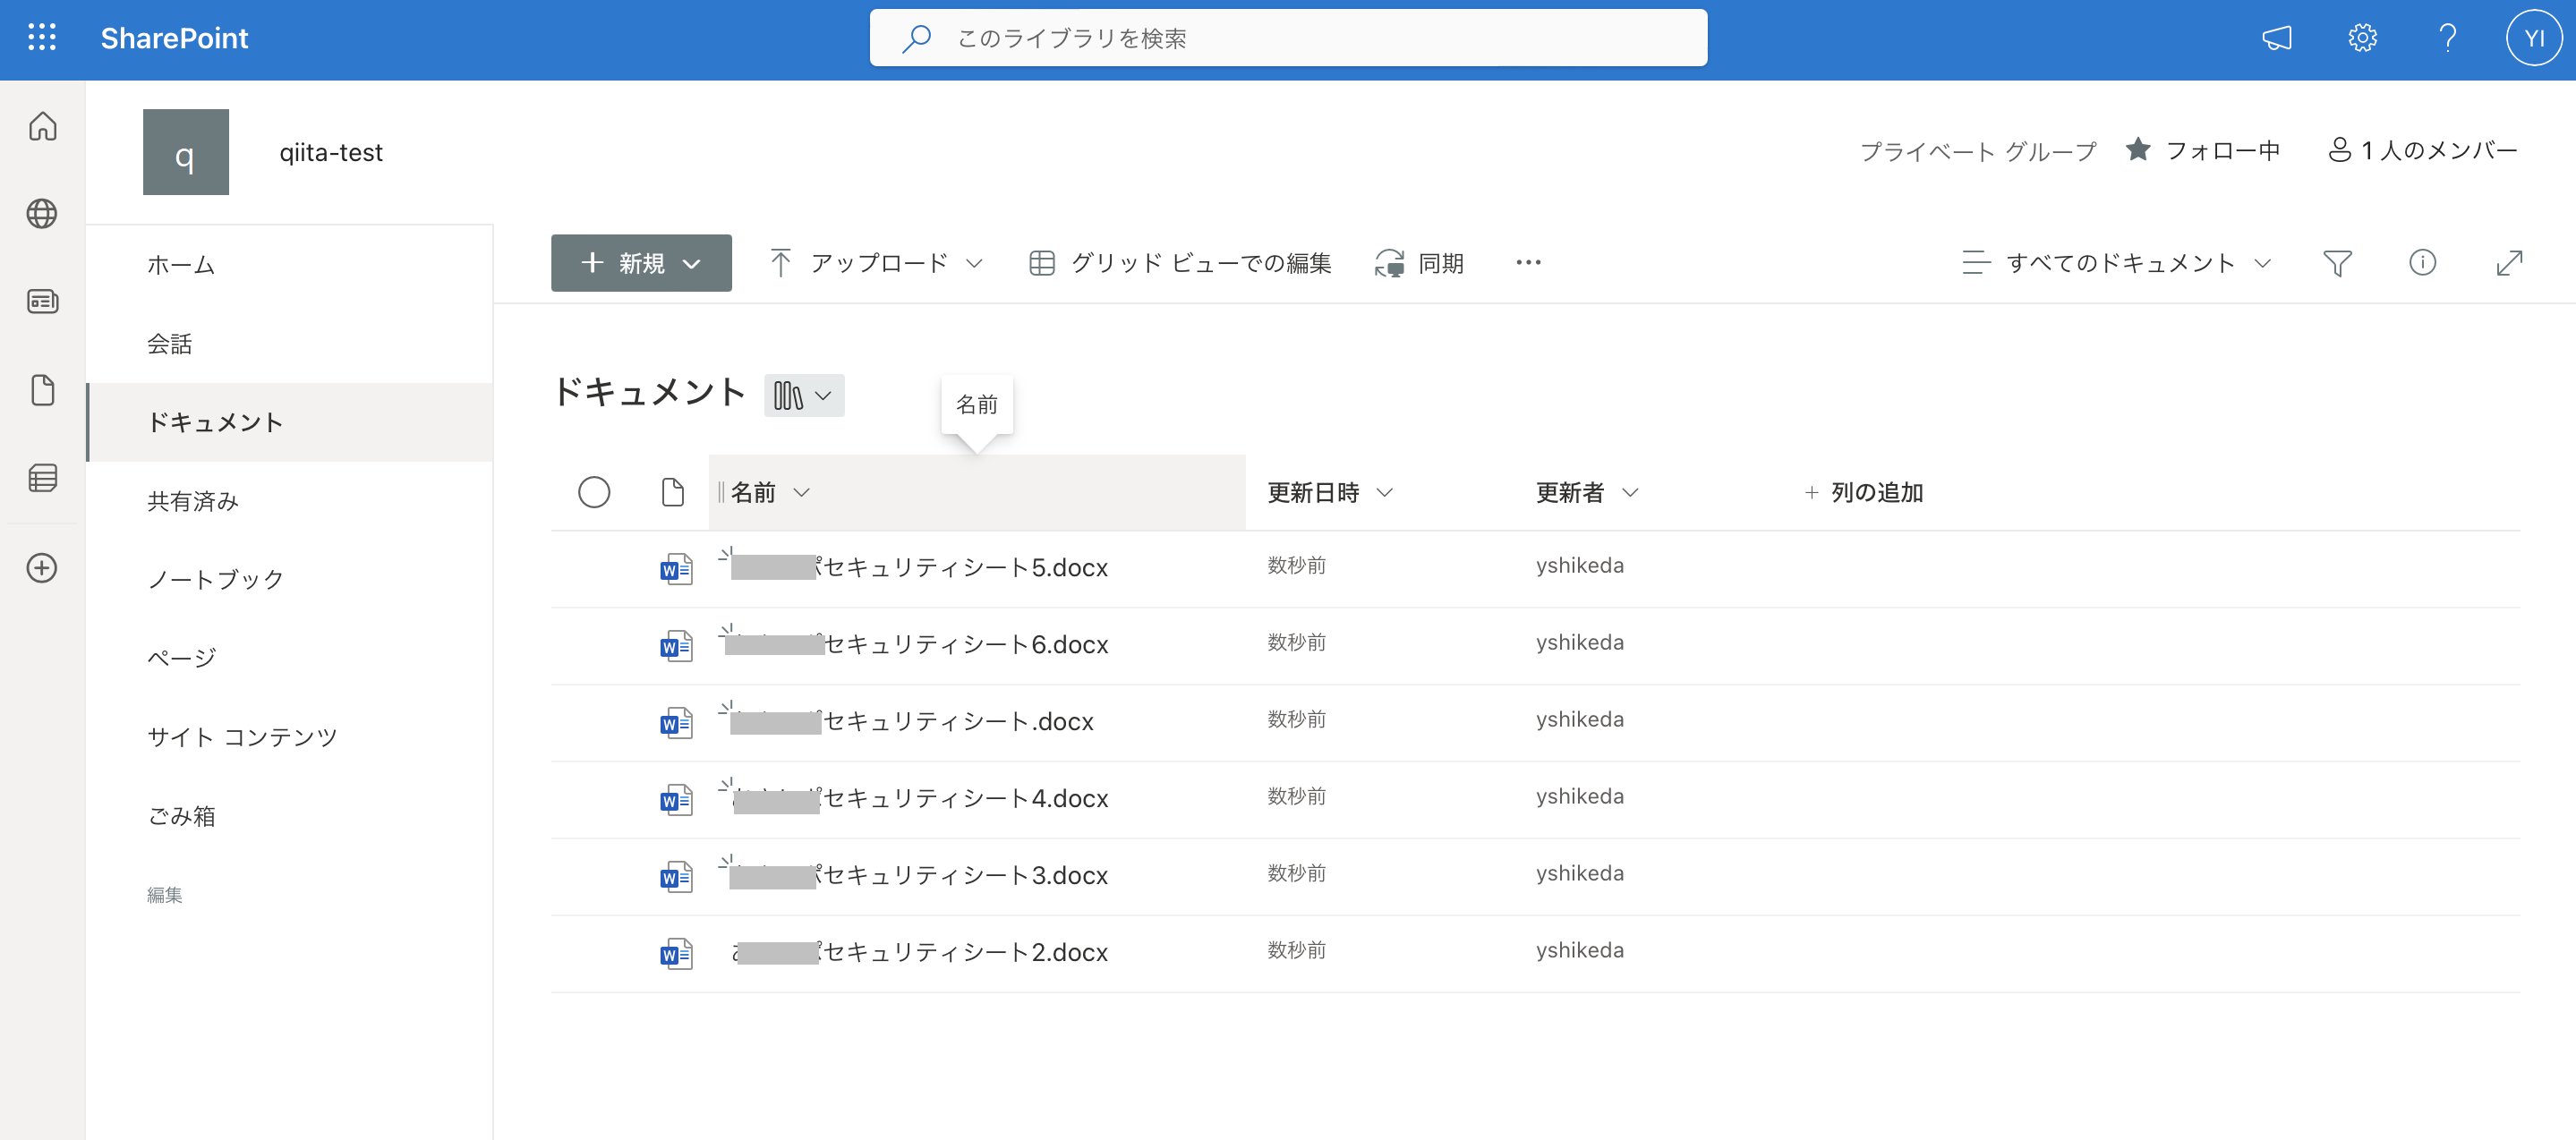Viewport: 2576px width, 1140px height.
Task: Open the Microsoft 365 app launcher waffle
Action: [x=41, y=37]
